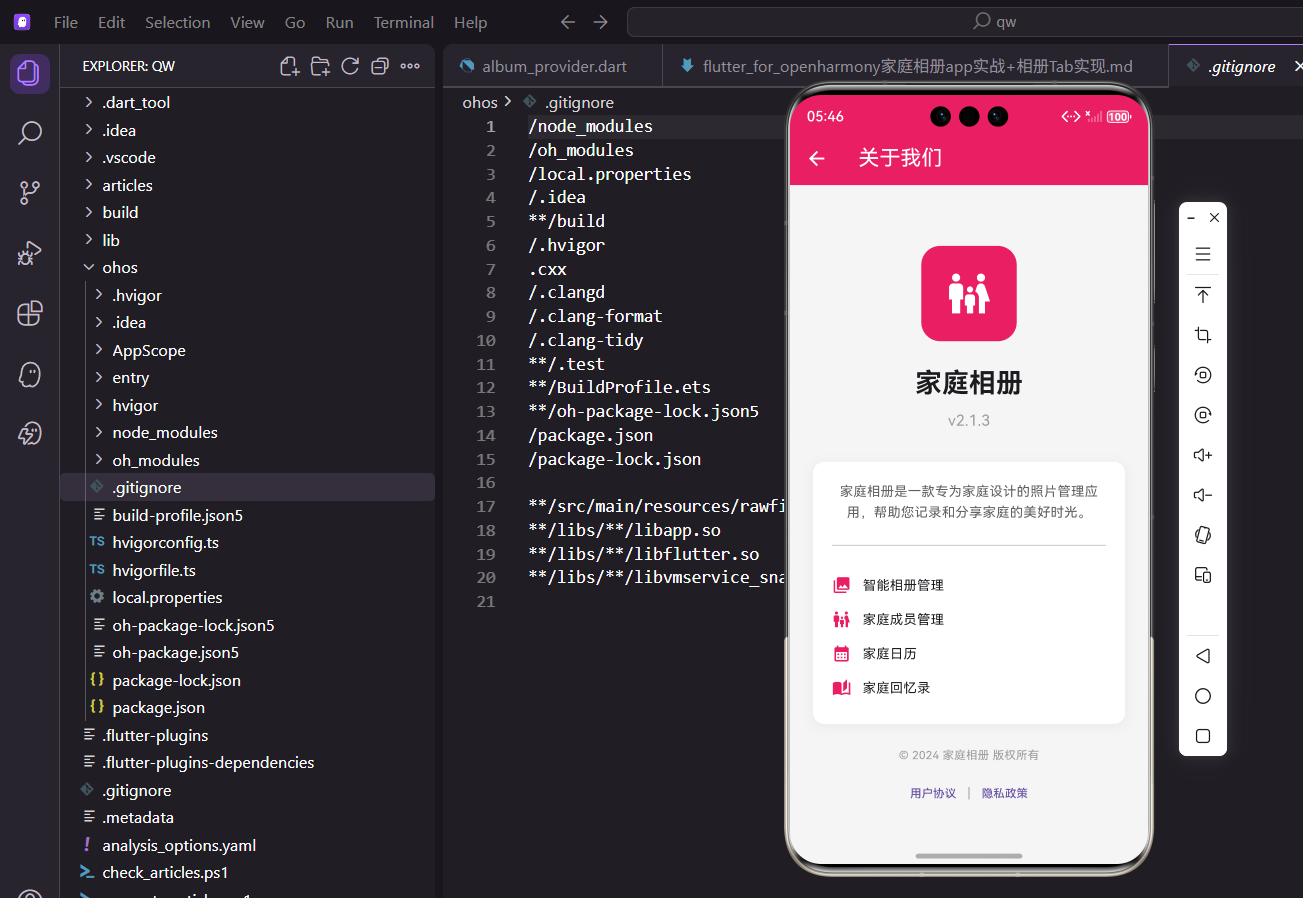Click line 7 text .cxx in editor
Viewport: 1303px width, 898px height.
pyautogui.click(x=548, y=269)
